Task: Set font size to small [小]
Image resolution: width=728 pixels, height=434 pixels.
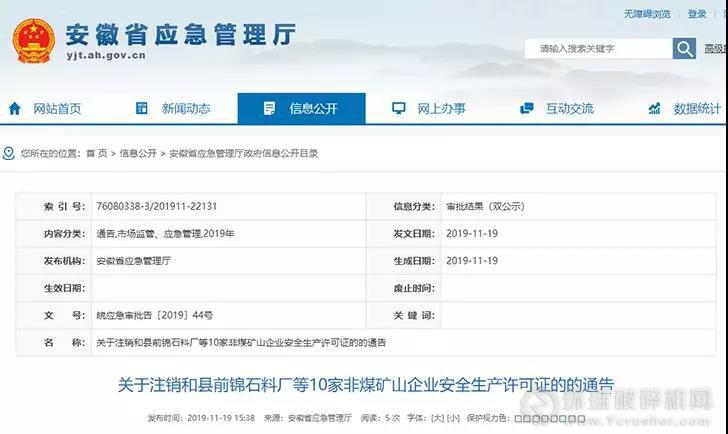Action: pyautogui.click(x=453, y=417)
